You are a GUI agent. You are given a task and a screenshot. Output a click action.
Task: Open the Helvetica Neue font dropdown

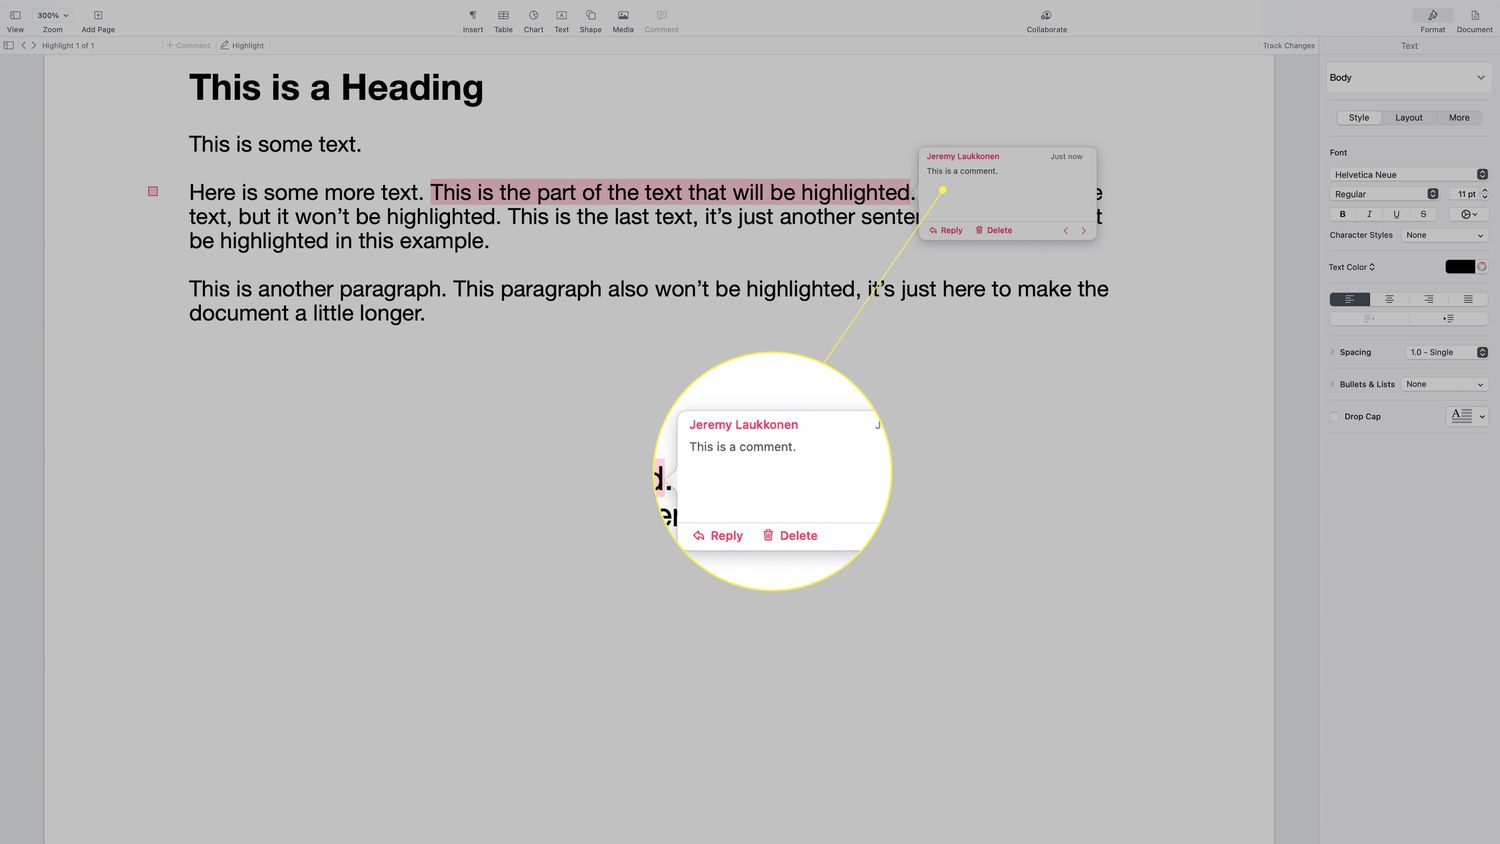point(1409,174)
